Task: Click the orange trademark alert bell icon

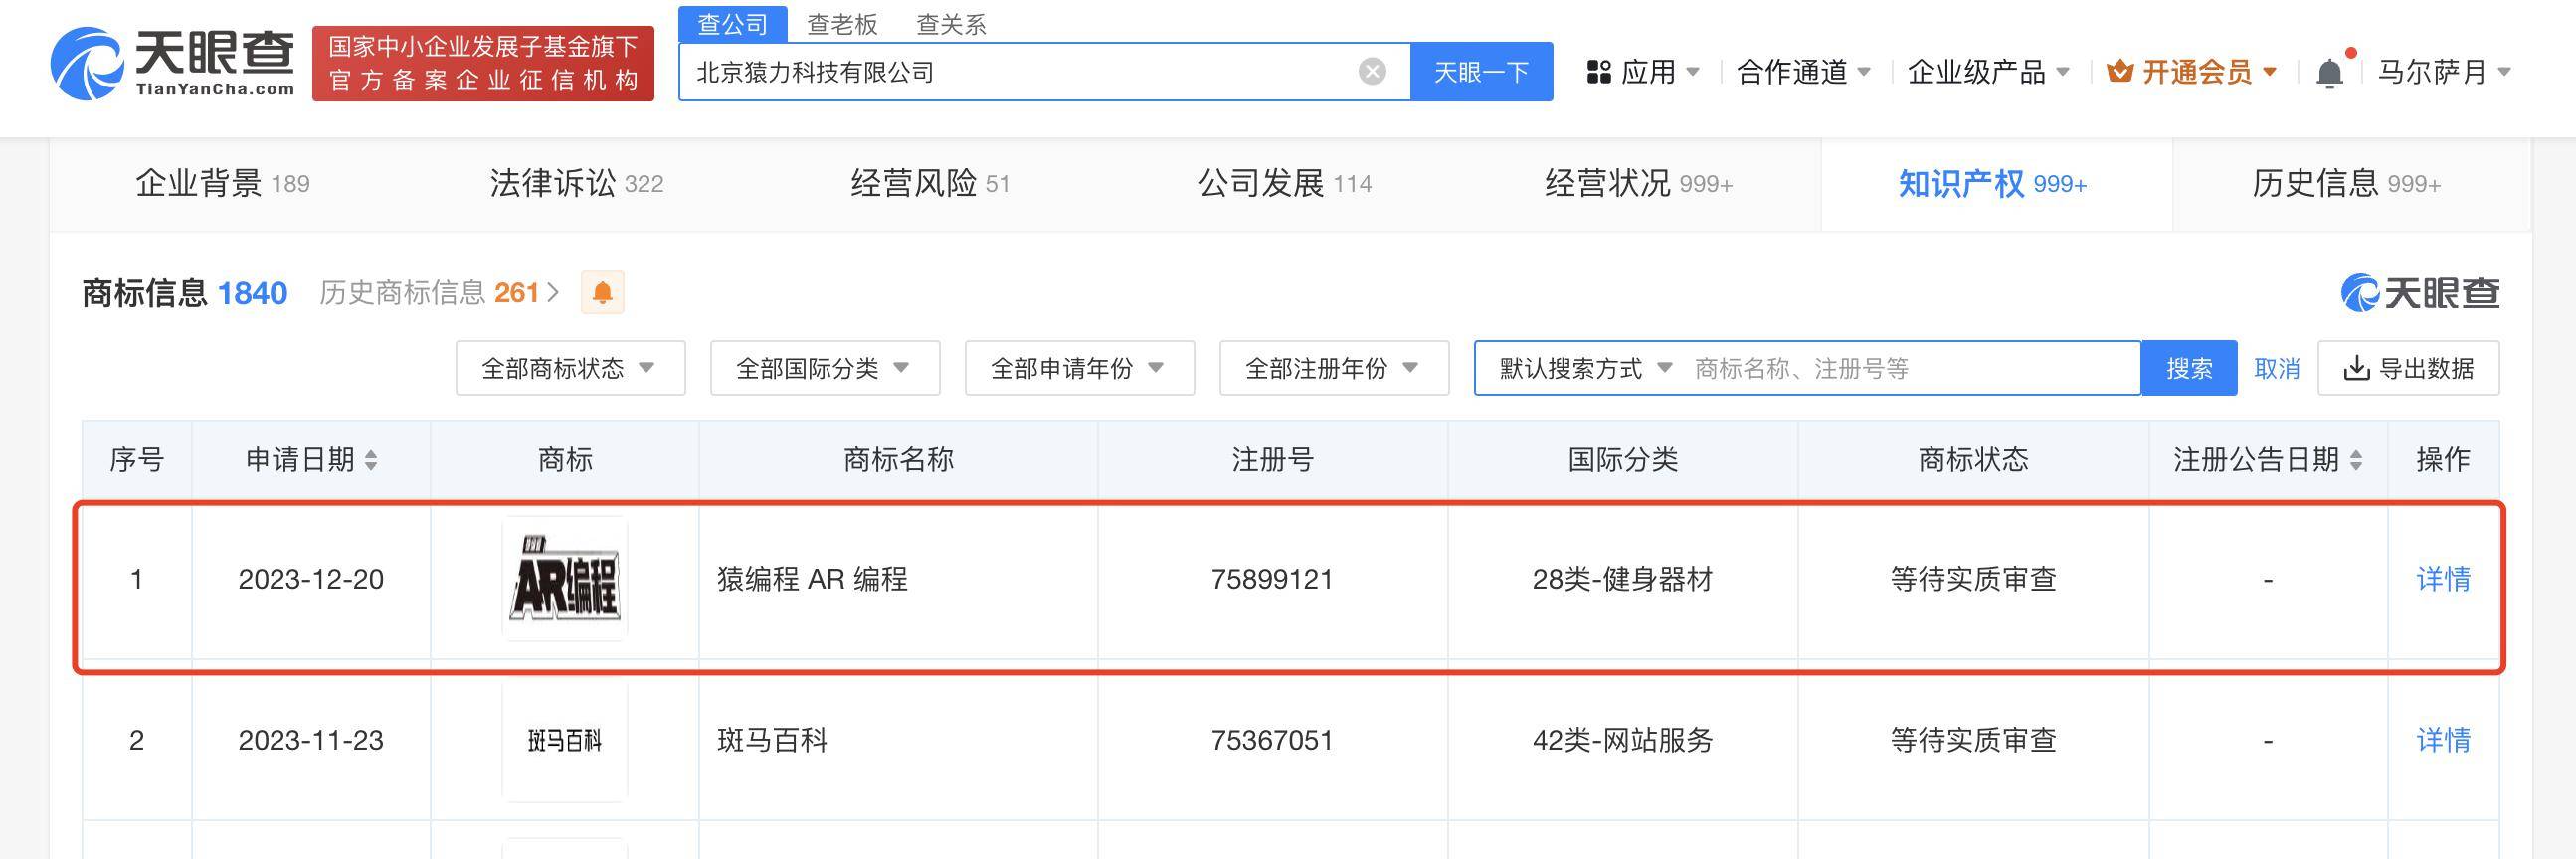Action: [x=602, y=293]
